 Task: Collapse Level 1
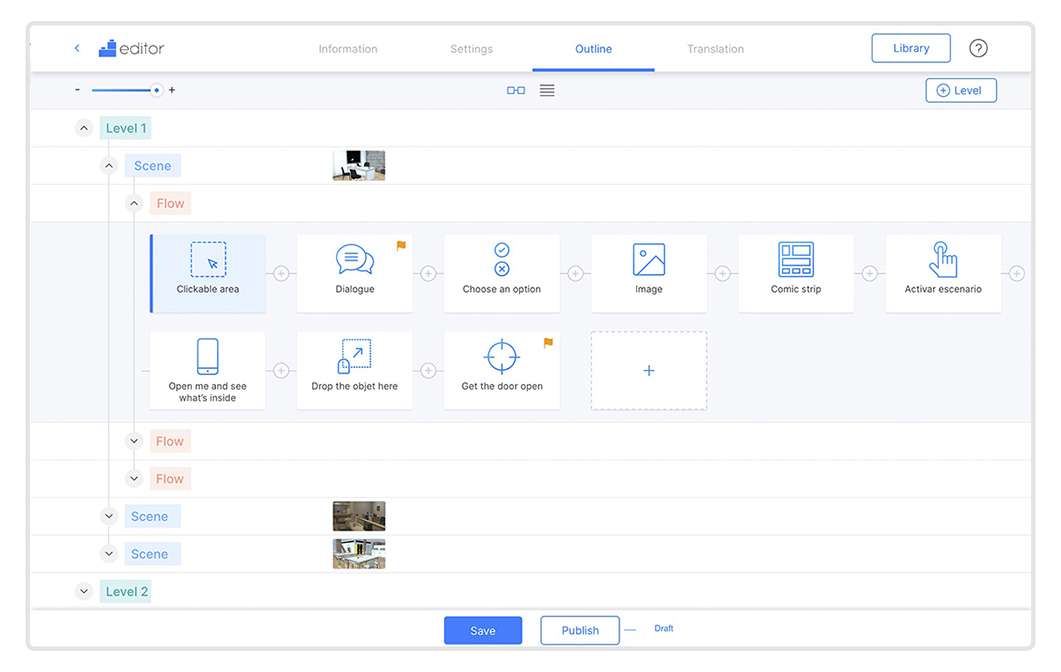(x=84, y=128)
